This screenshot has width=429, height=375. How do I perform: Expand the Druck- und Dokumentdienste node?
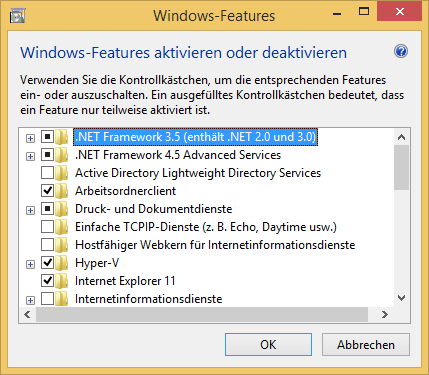coord(30,210)
